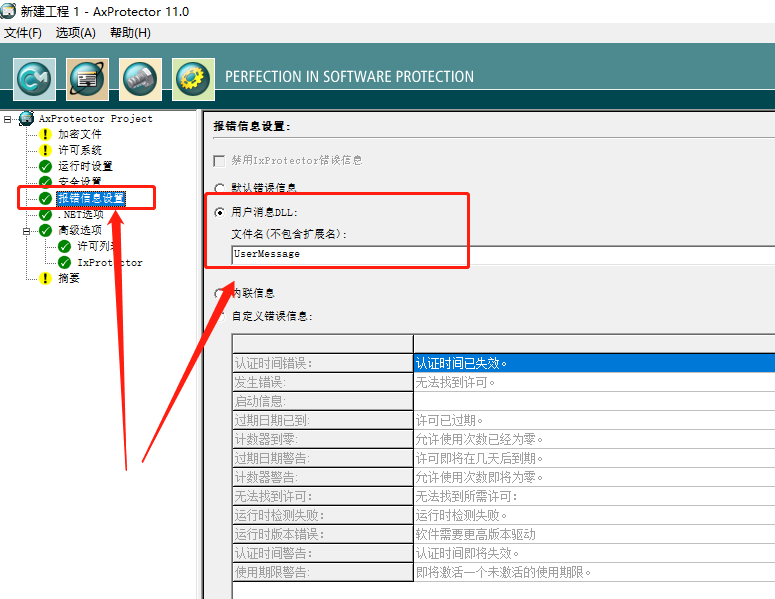Click green check icon beside 高级选项
The height and width of the screenshot is (599, 775).
coord(45,230)
